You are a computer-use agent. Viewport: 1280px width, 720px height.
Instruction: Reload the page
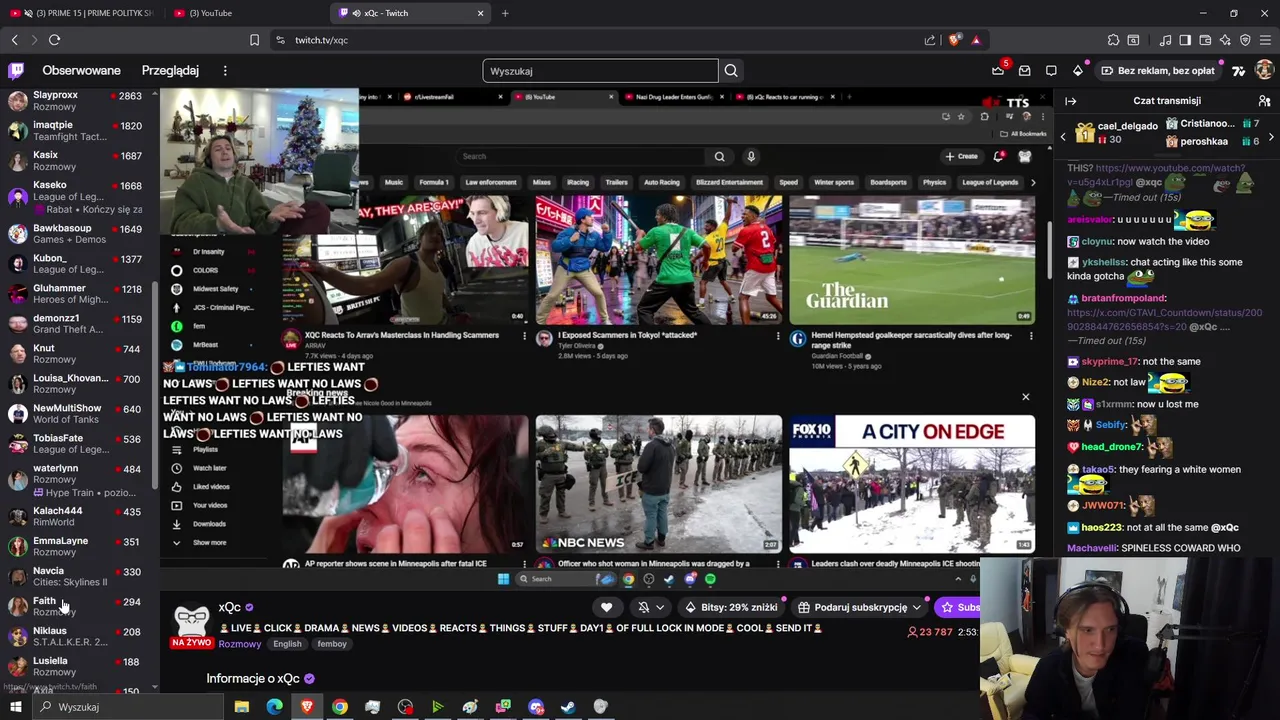[54, 40]
